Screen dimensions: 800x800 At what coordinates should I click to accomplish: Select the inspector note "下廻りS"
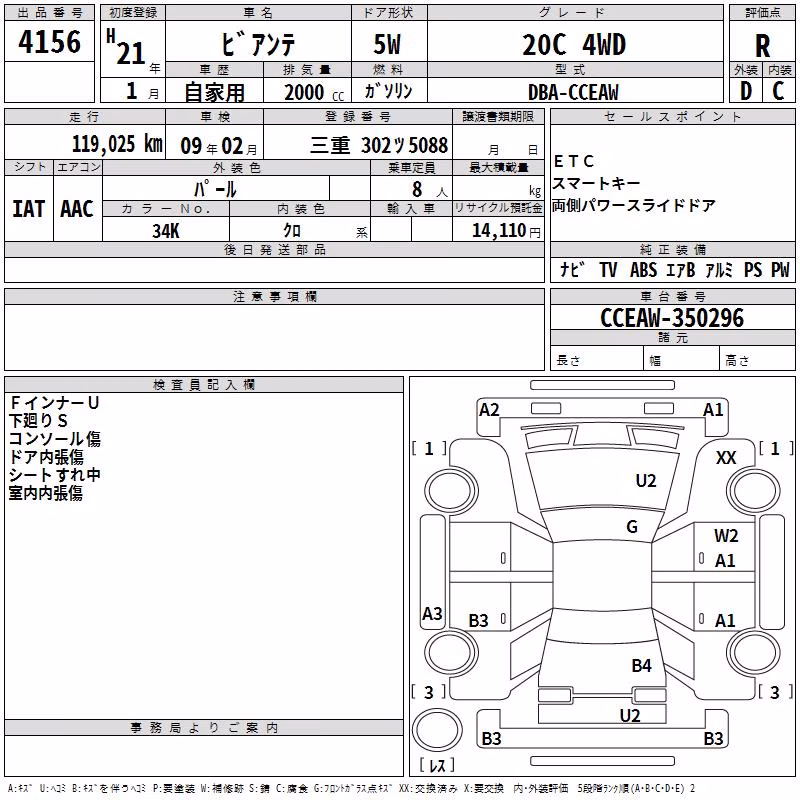point(38,421)
